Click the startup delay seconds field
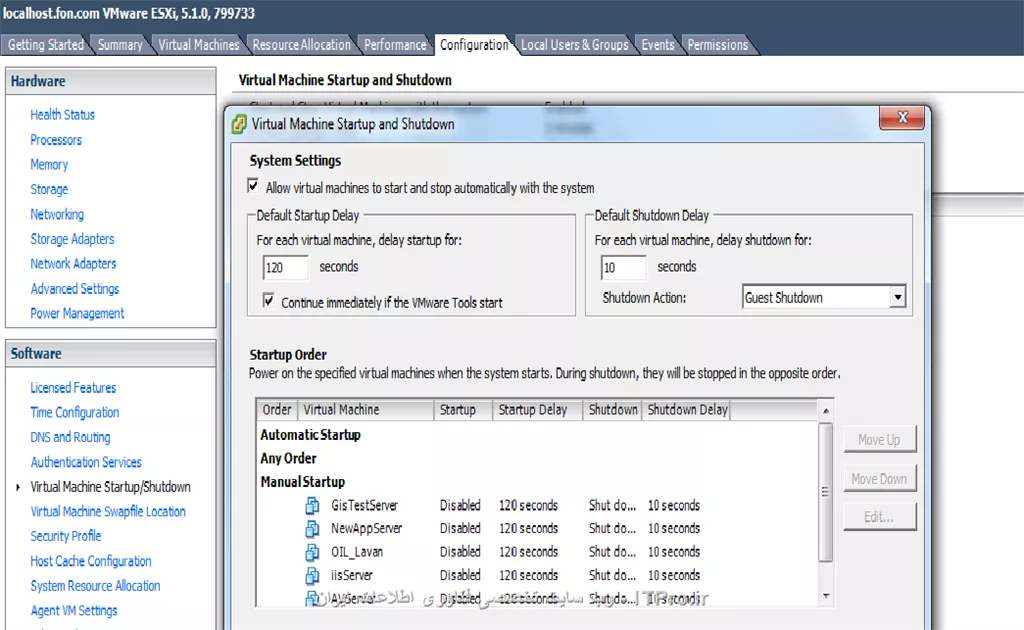The height and width of the screenshot is (630, 1024). pos(285,268)
